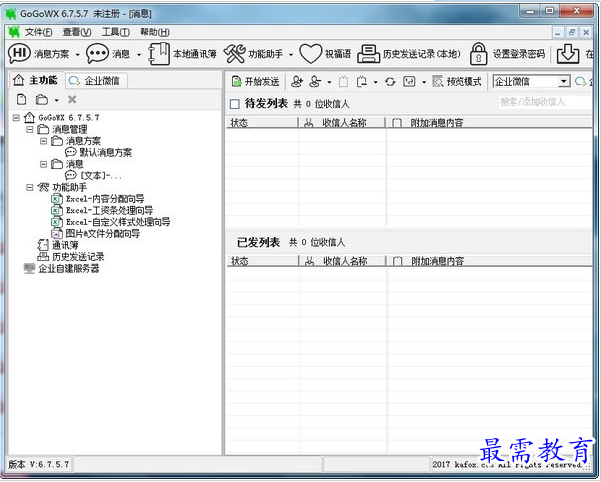Open the 功能助手 toolbar dropdown arrow
This screenshot has width=601, height=482.
[291, 55]
